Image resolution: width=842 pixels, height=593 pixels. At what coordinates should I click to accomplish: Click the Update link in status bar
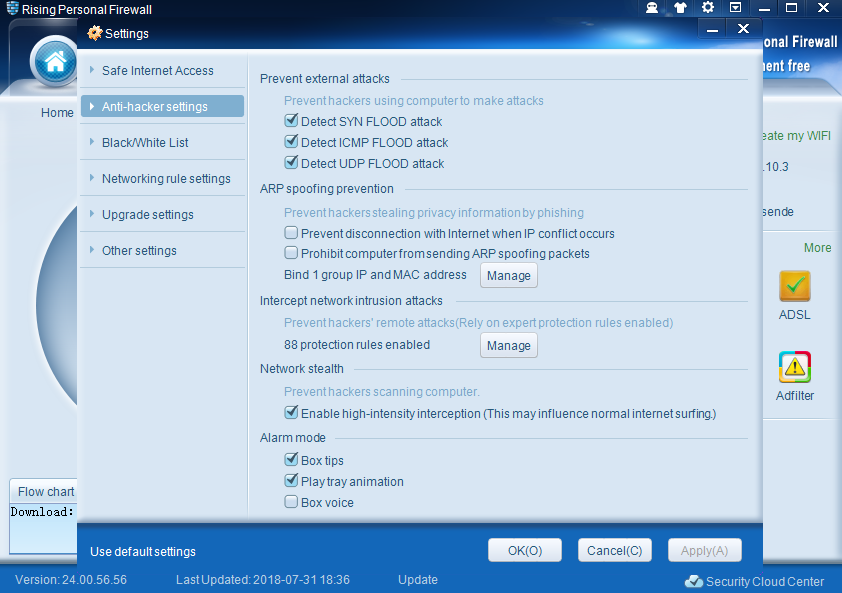click(418, 580)
